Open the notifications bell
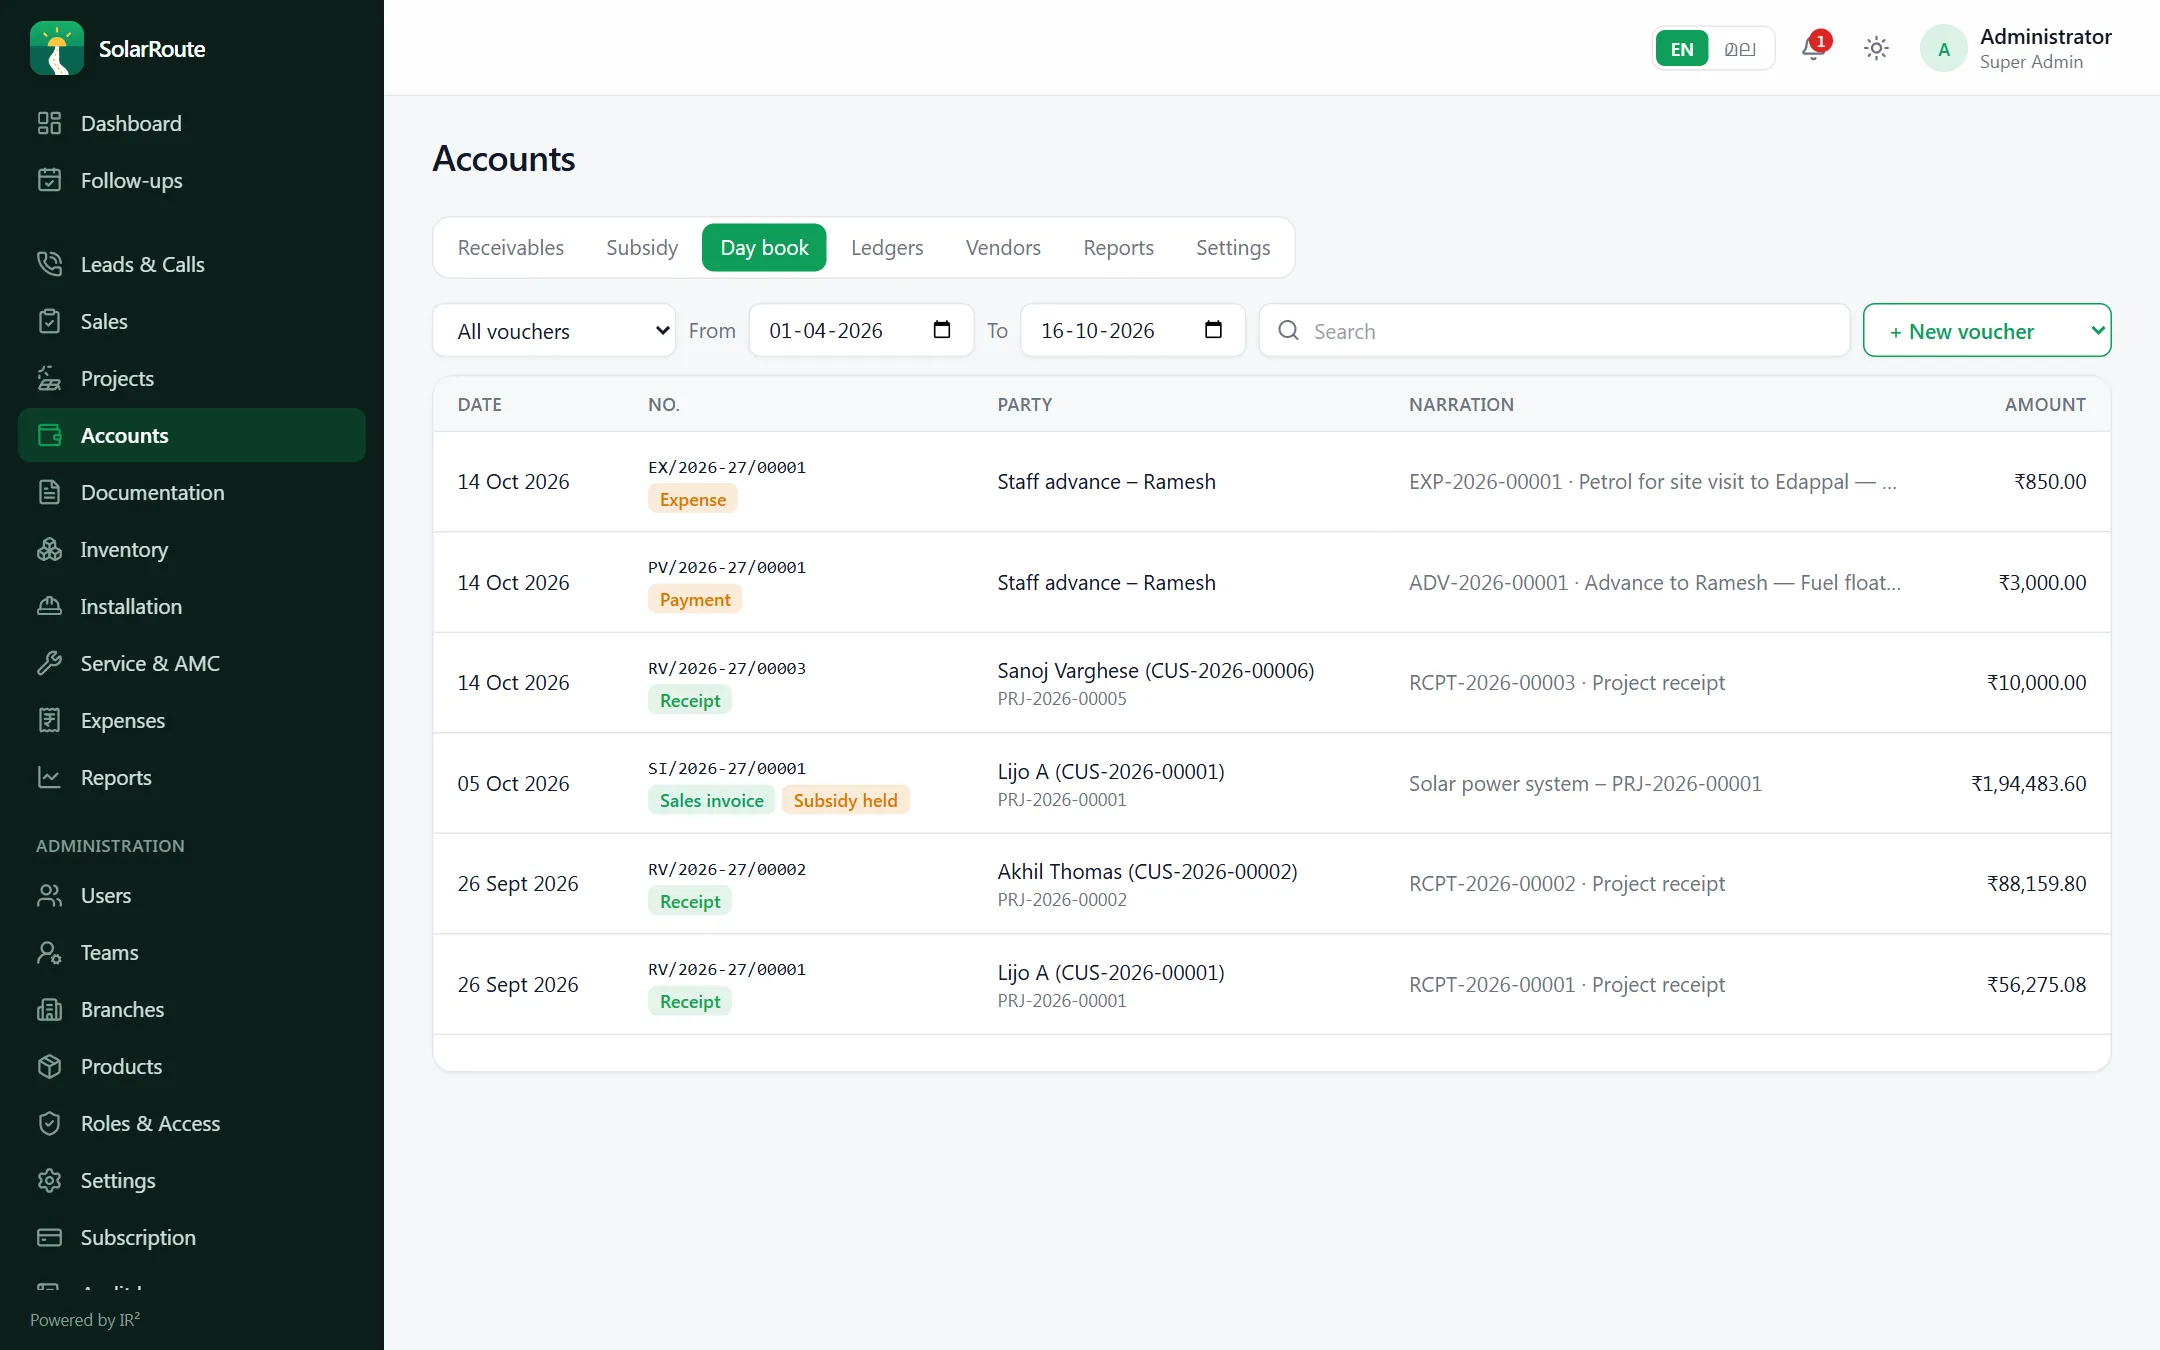The width and height of the screenshot is (2160, 1350). pos(1814,48)
